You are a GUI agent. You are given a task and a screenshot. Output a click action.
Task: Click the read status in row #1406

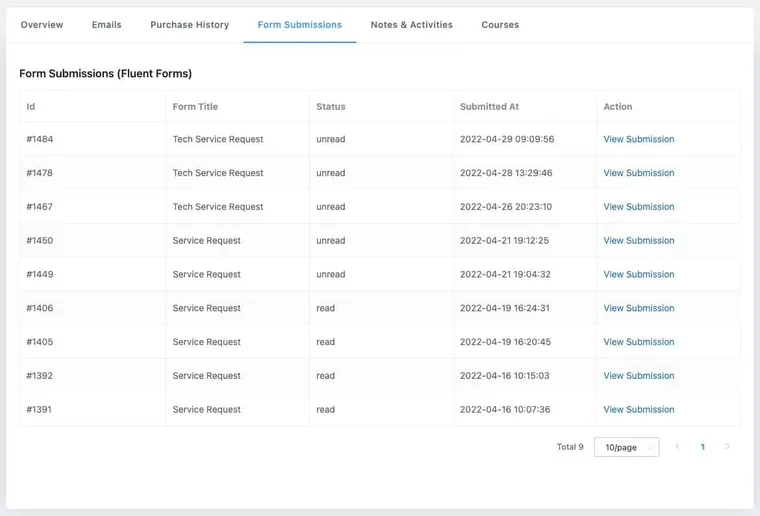tap(325, 308)
